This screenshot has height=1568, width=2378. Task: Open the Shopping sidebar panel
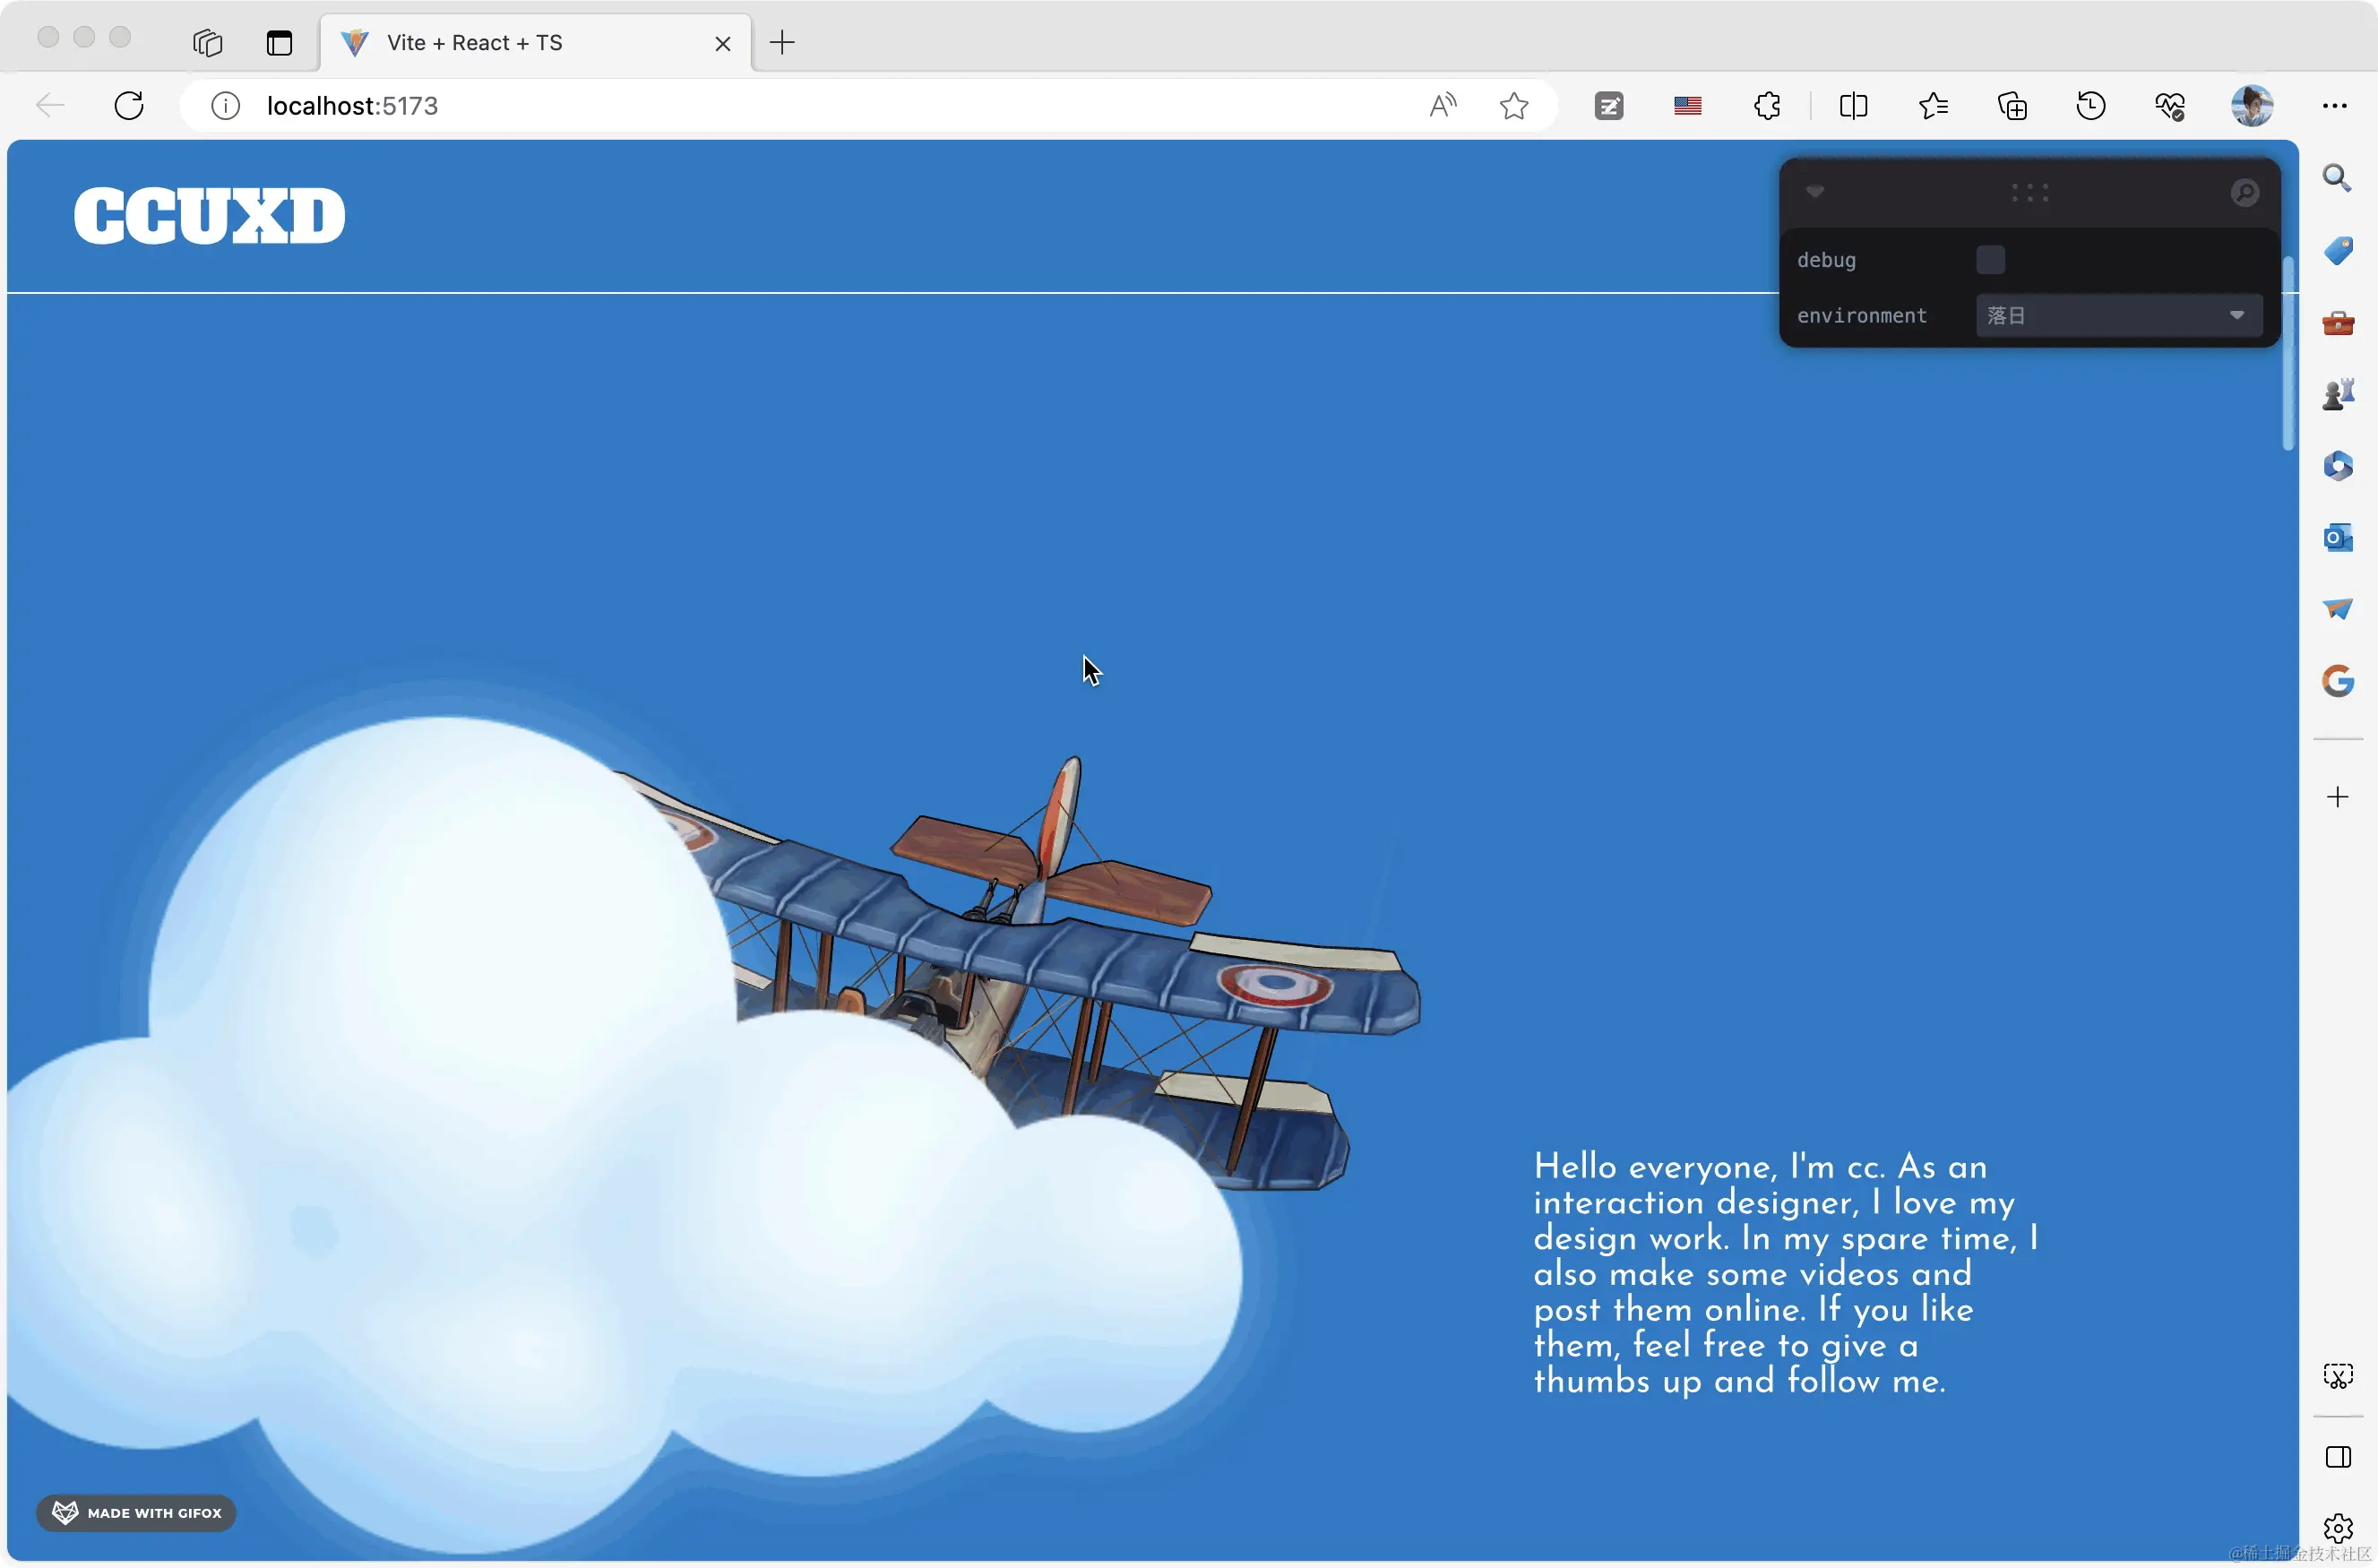(2339, 249)
